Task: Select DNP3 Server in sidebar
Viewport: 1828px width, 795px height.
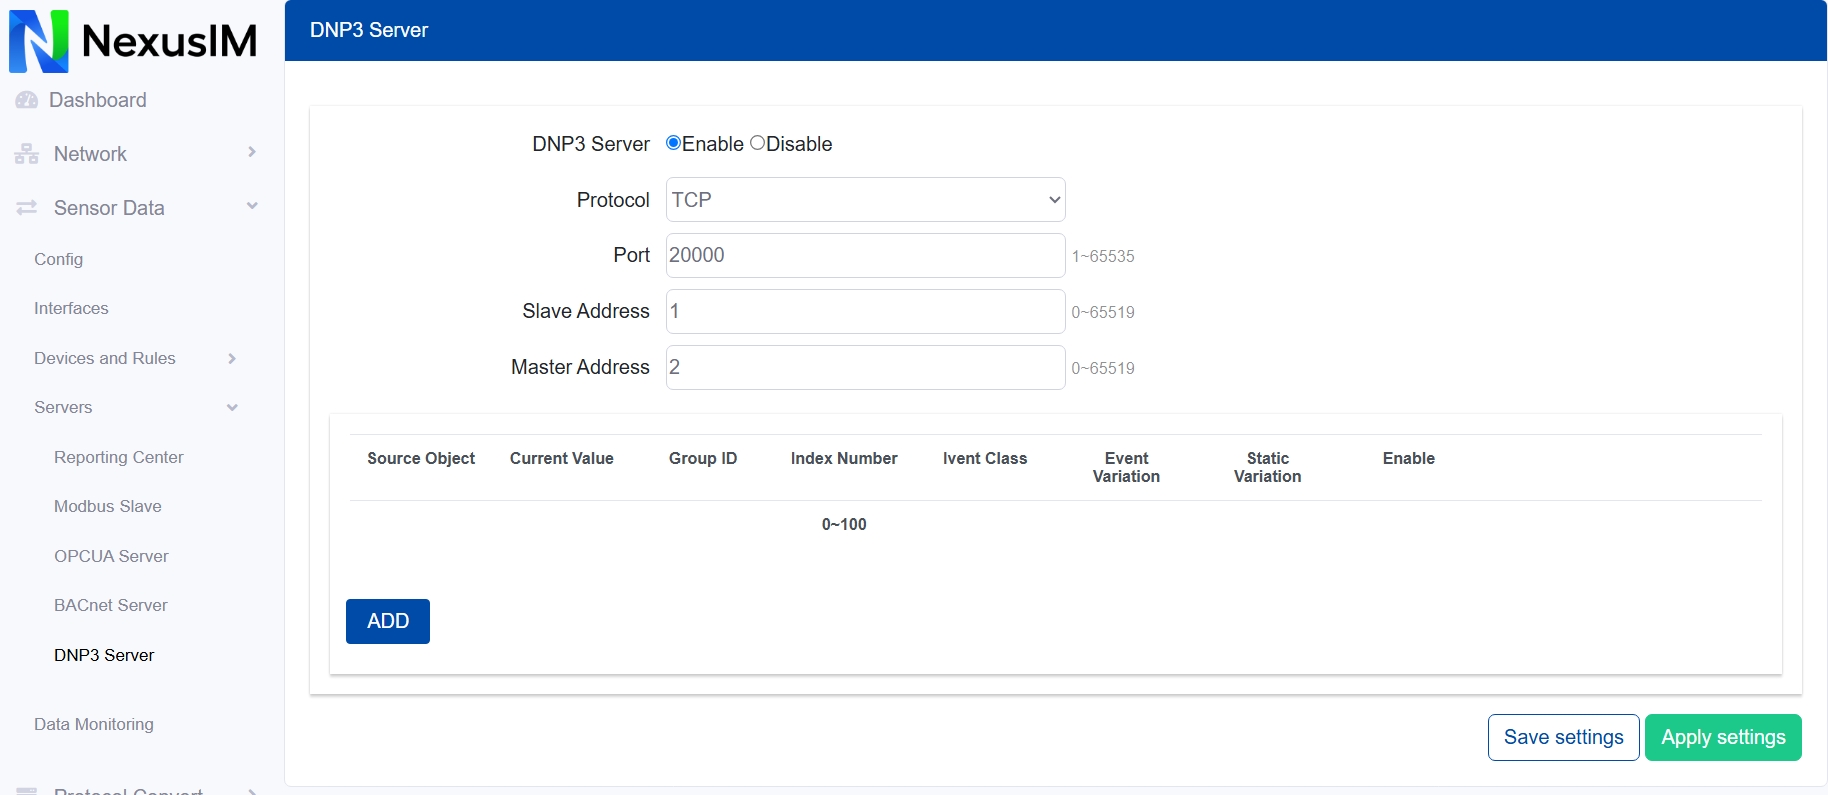Action: [x=104, y=655]
